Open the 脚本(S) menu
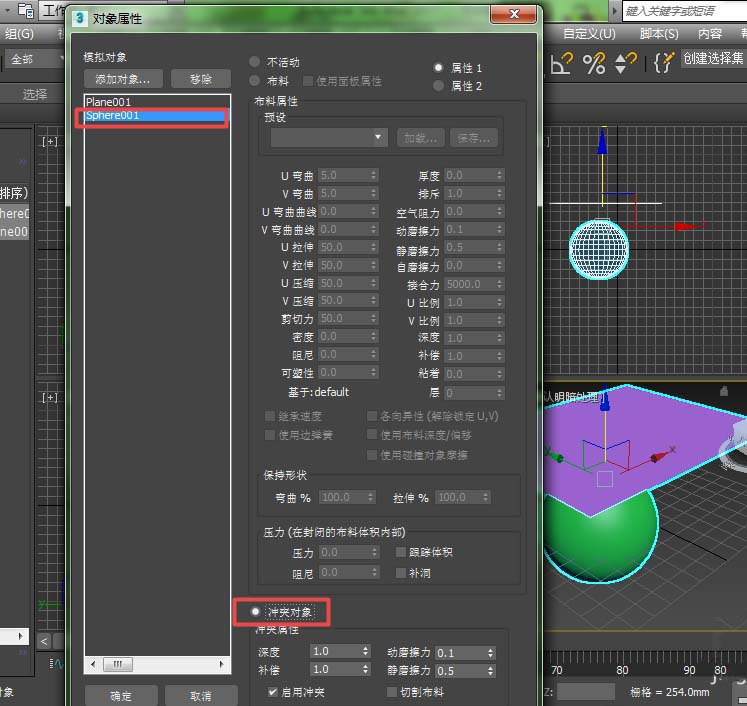 point(659,34)
